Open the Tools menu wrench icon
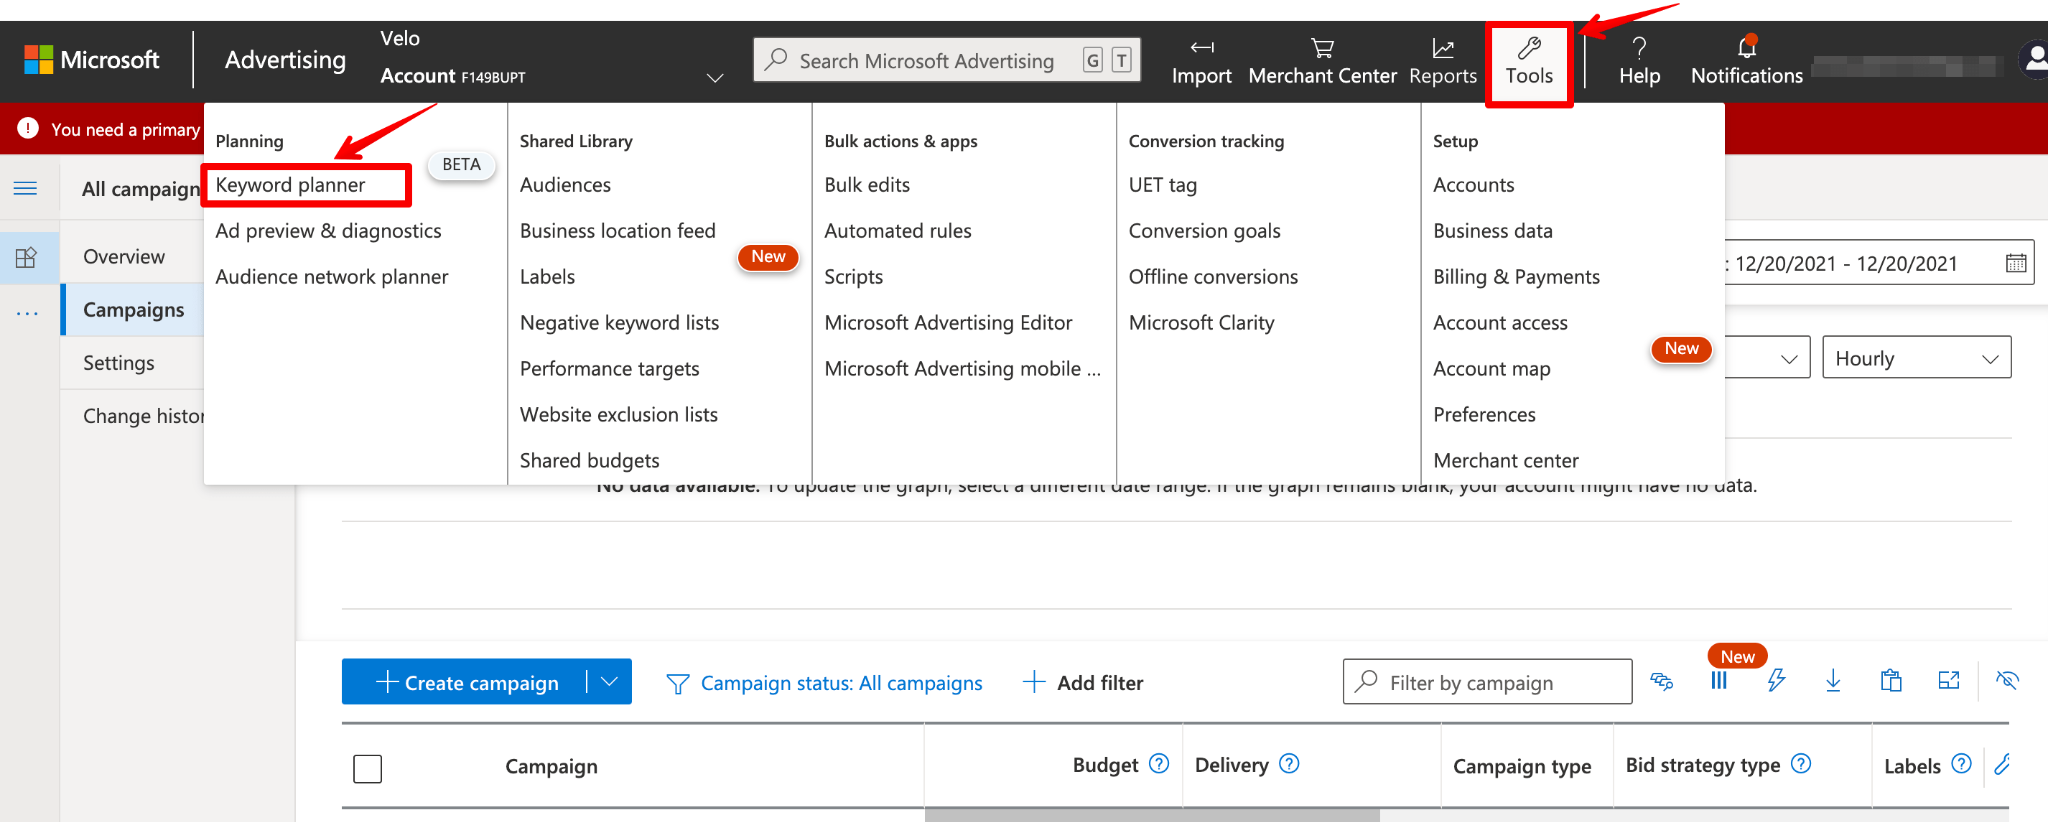Screen dimensions: 2048x822 1529,48
